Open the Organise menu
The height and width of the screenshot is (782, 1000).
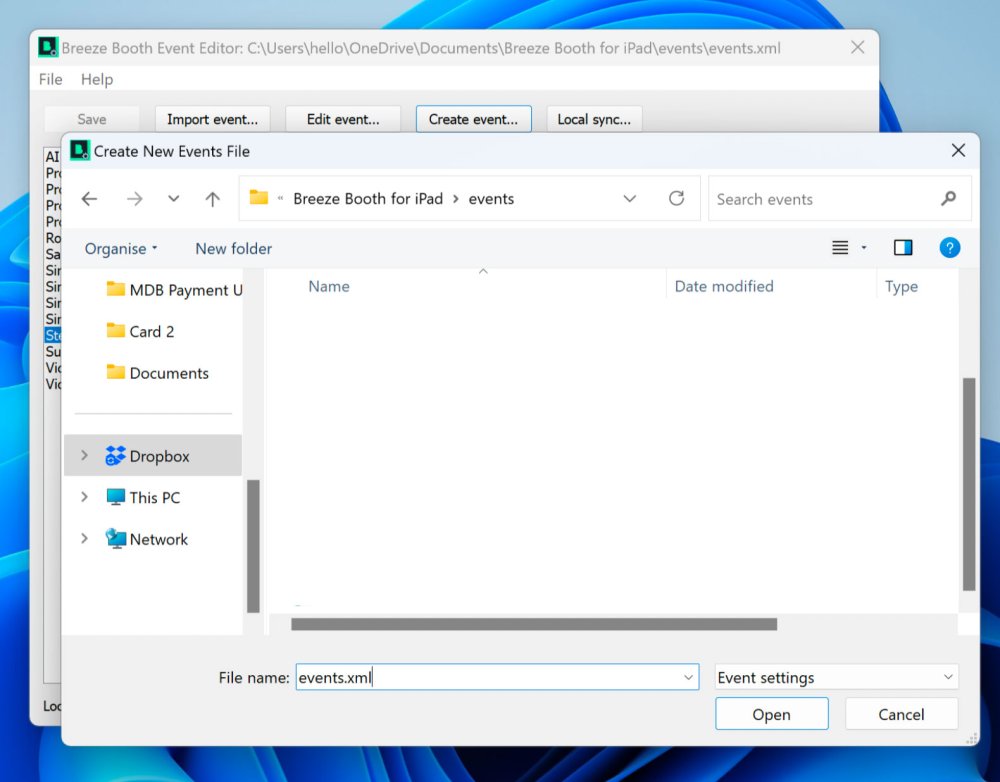tap(121, 249)
